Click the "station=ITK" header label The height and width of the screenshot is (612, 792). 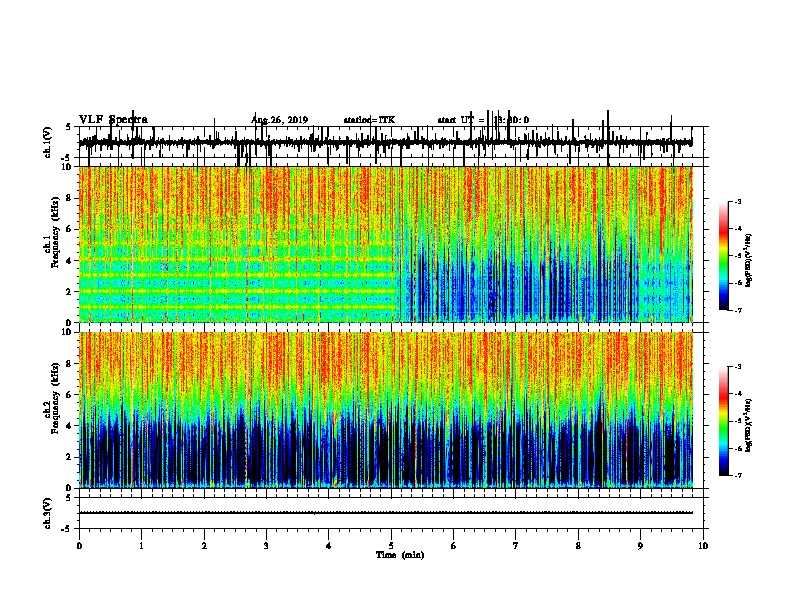(x=369, y=120)
